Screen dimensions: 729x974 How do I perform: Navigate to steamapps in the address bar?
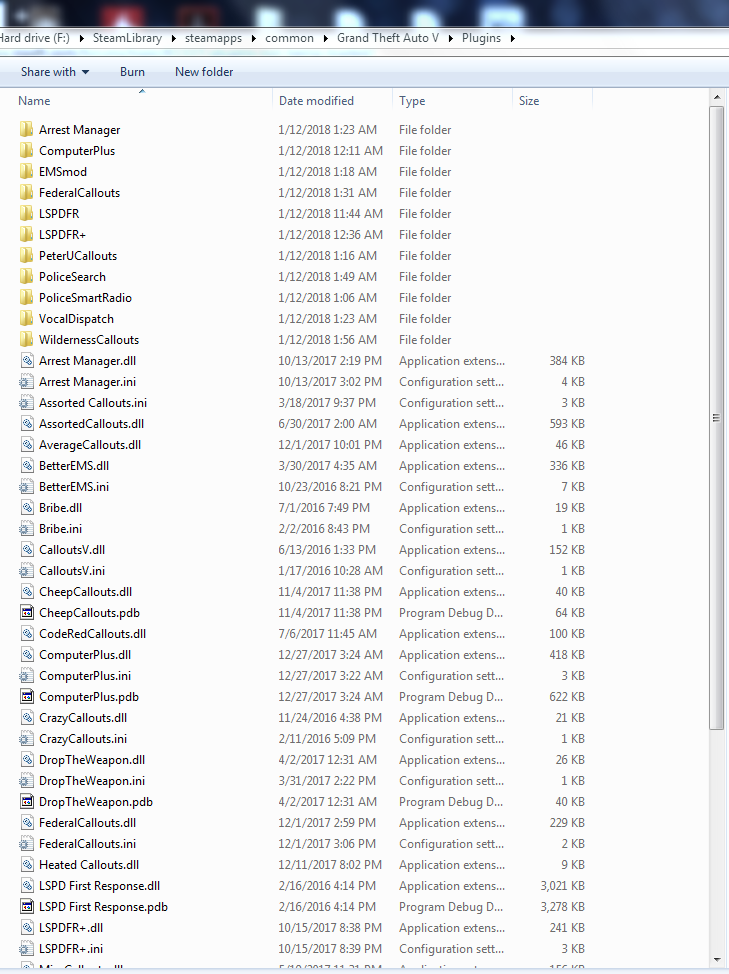pos(214,38)
